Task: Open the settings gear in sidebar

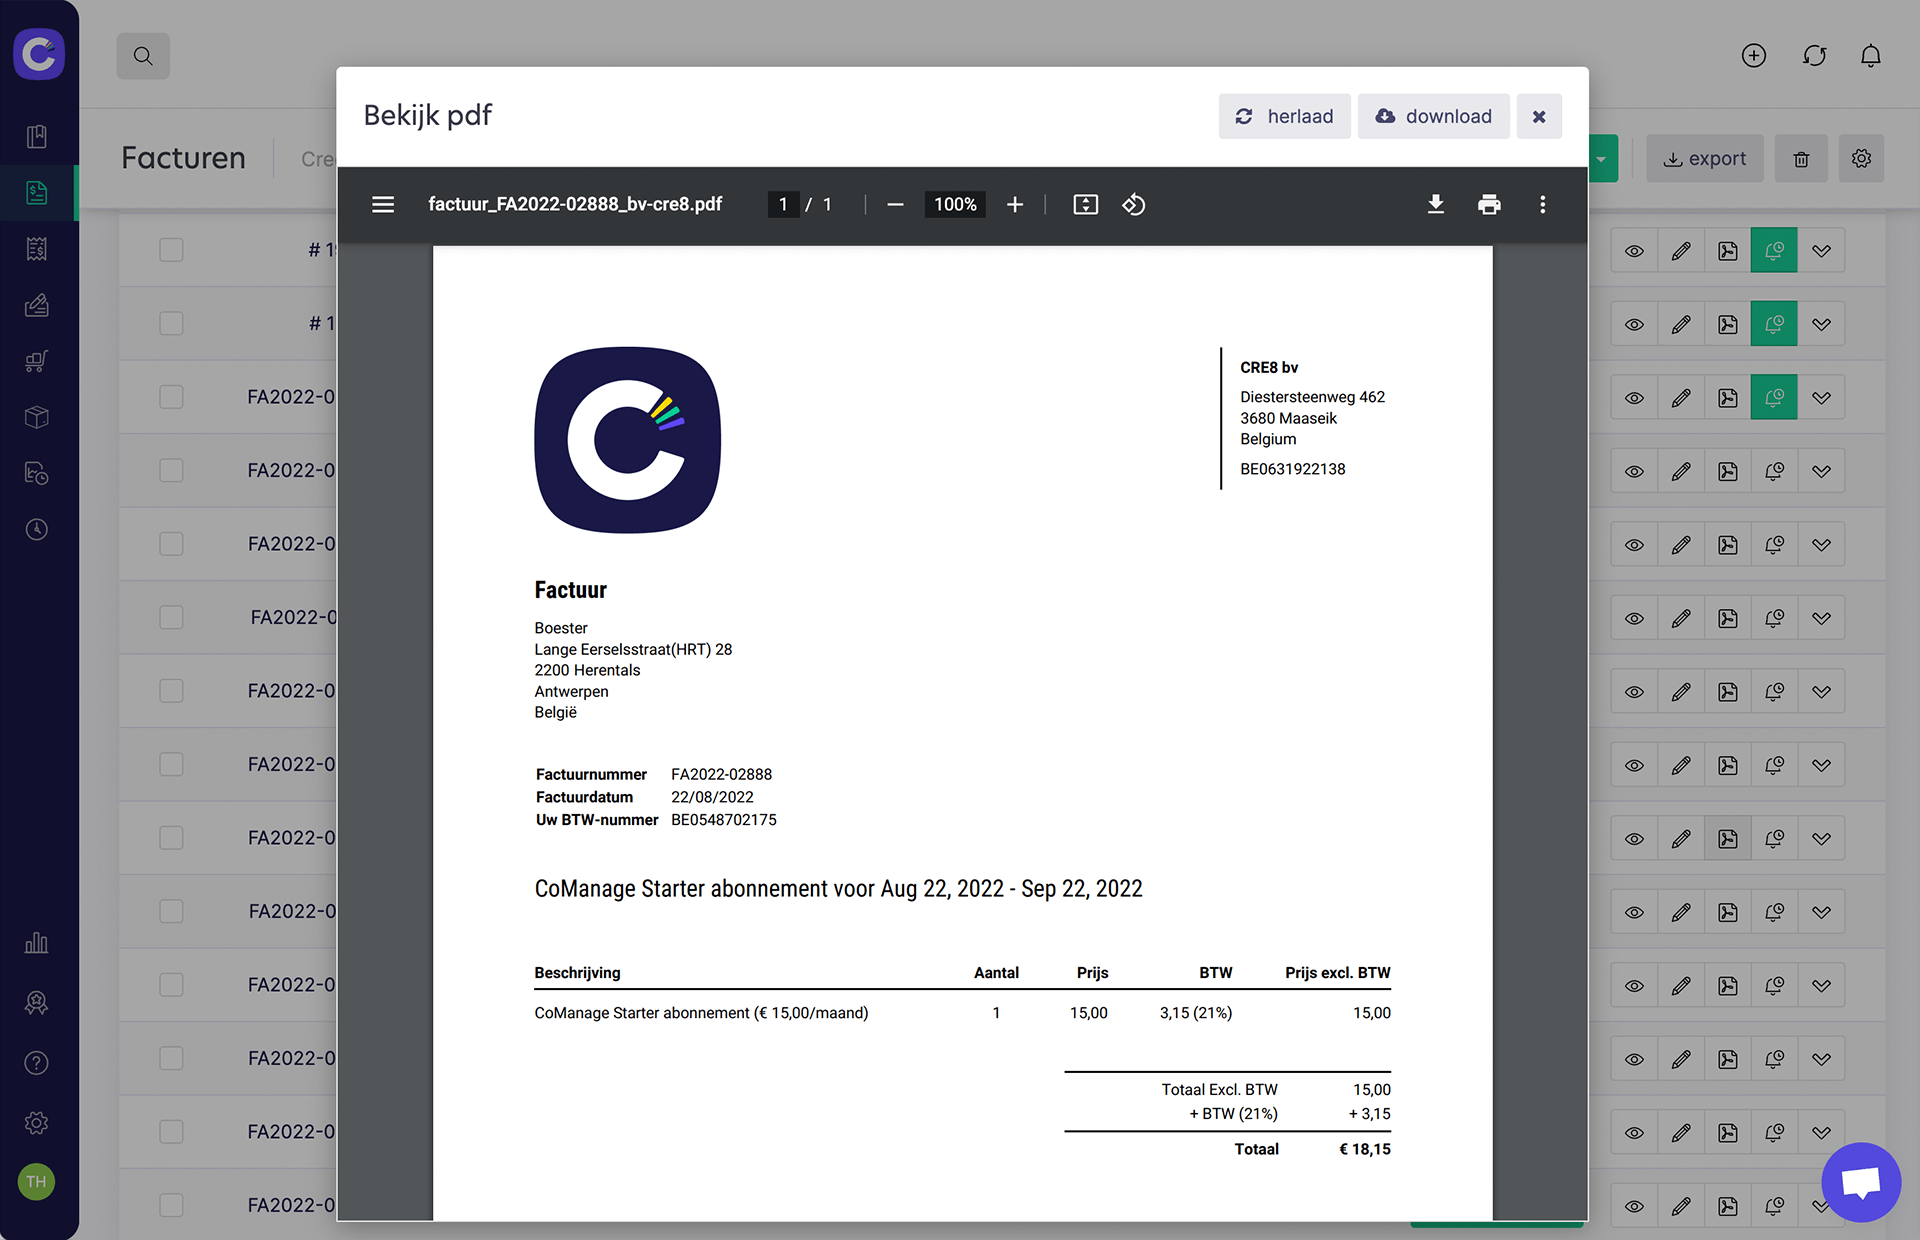Action: tap(37, 1122)
